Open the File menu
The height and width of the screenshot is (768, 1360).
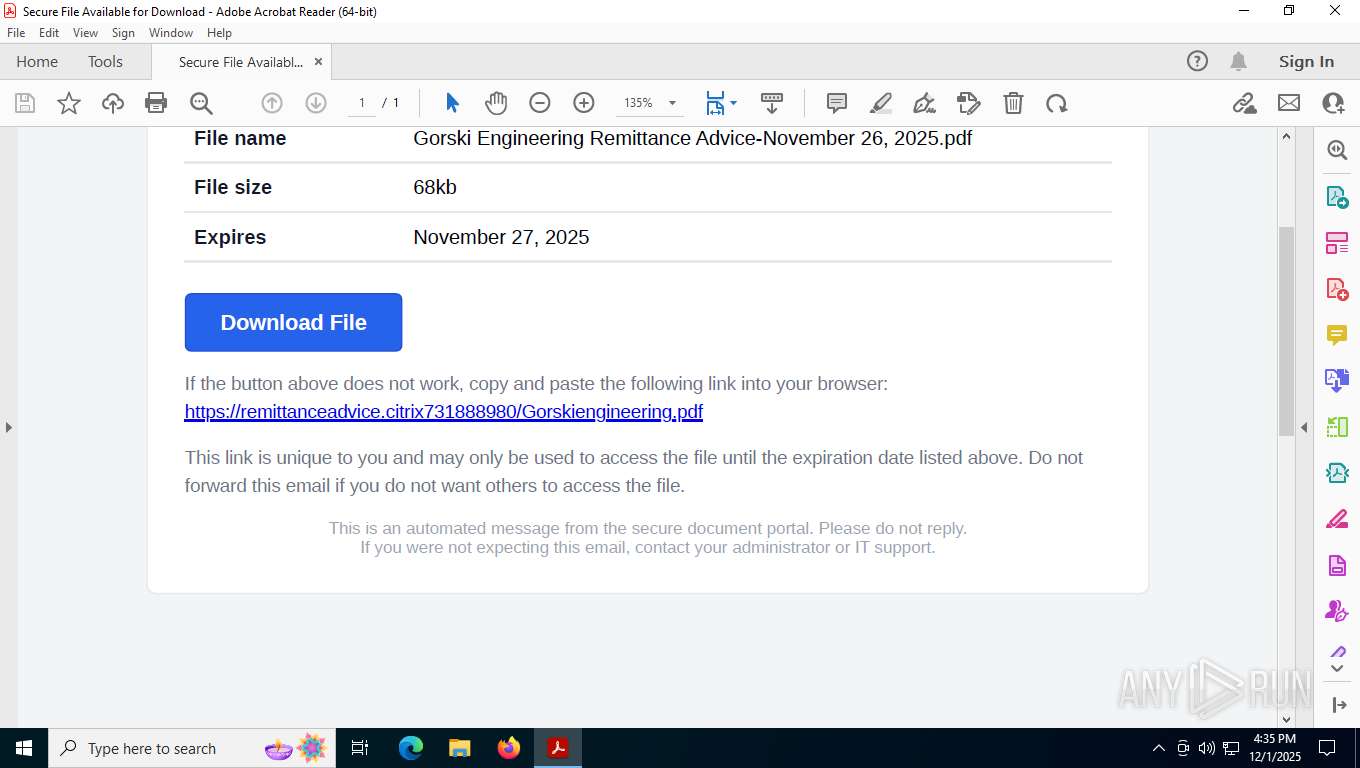pyautogui.click(x=16, y=33)
